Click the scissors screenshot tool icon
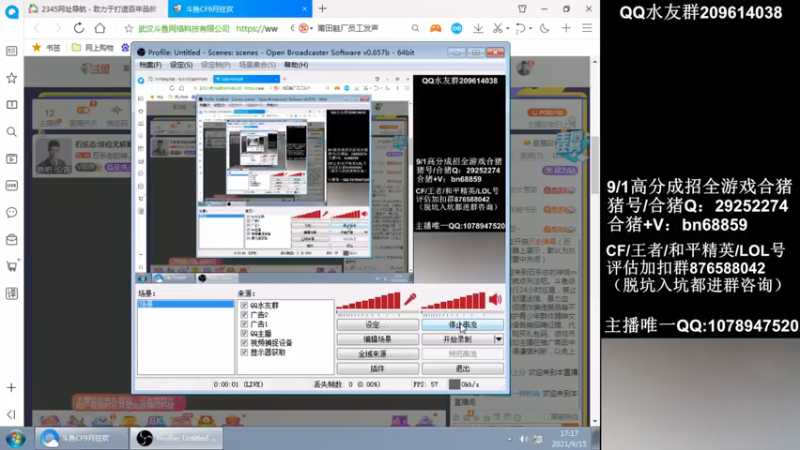Viewport: 800px width, 450px height. point(497,29)
